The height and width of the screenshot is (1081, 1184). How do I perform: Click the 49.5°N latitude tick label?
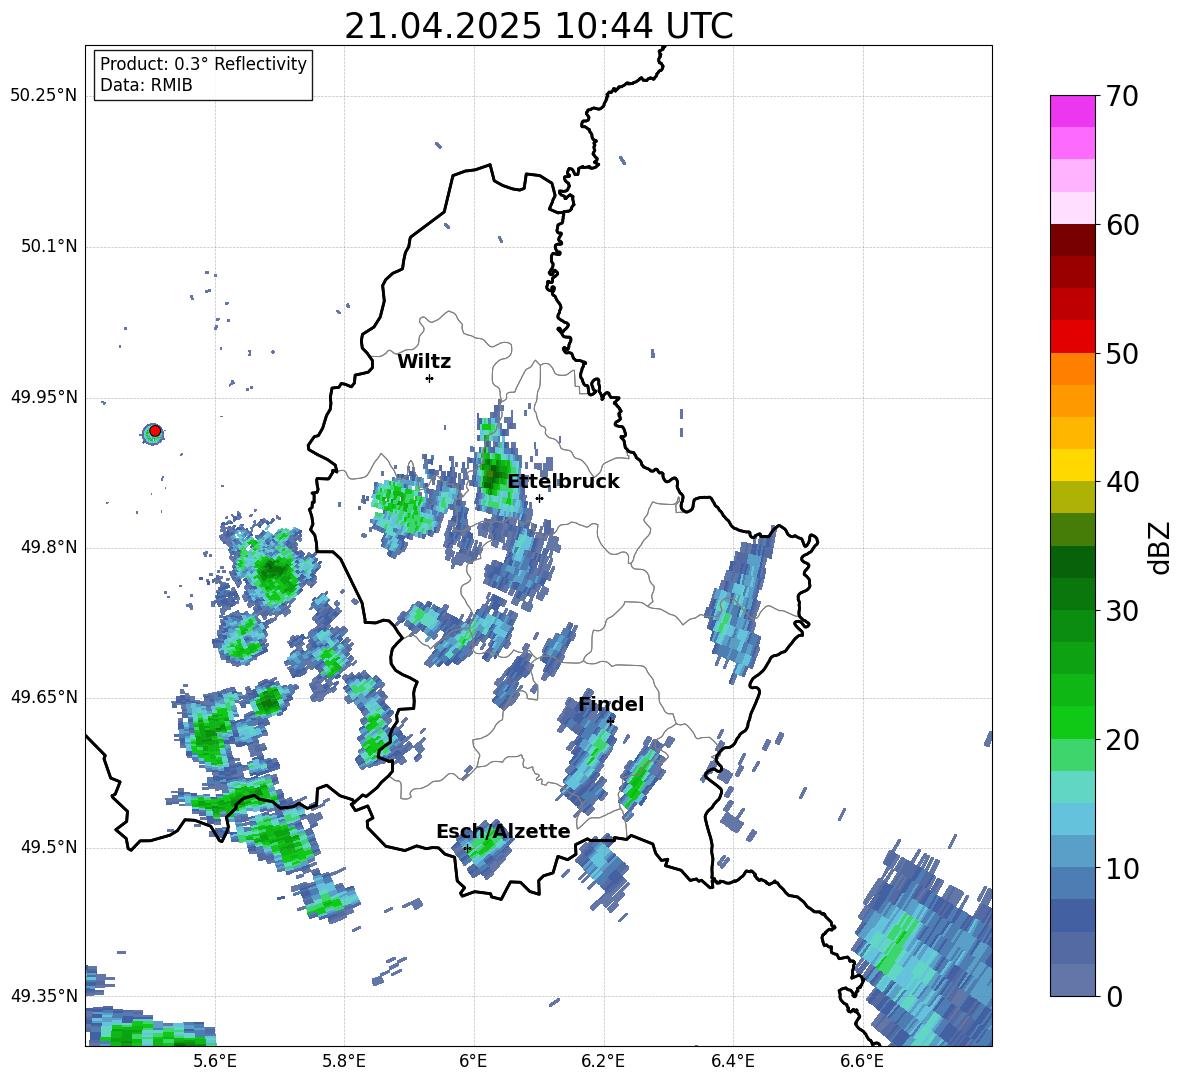click(x=48, y=847)
